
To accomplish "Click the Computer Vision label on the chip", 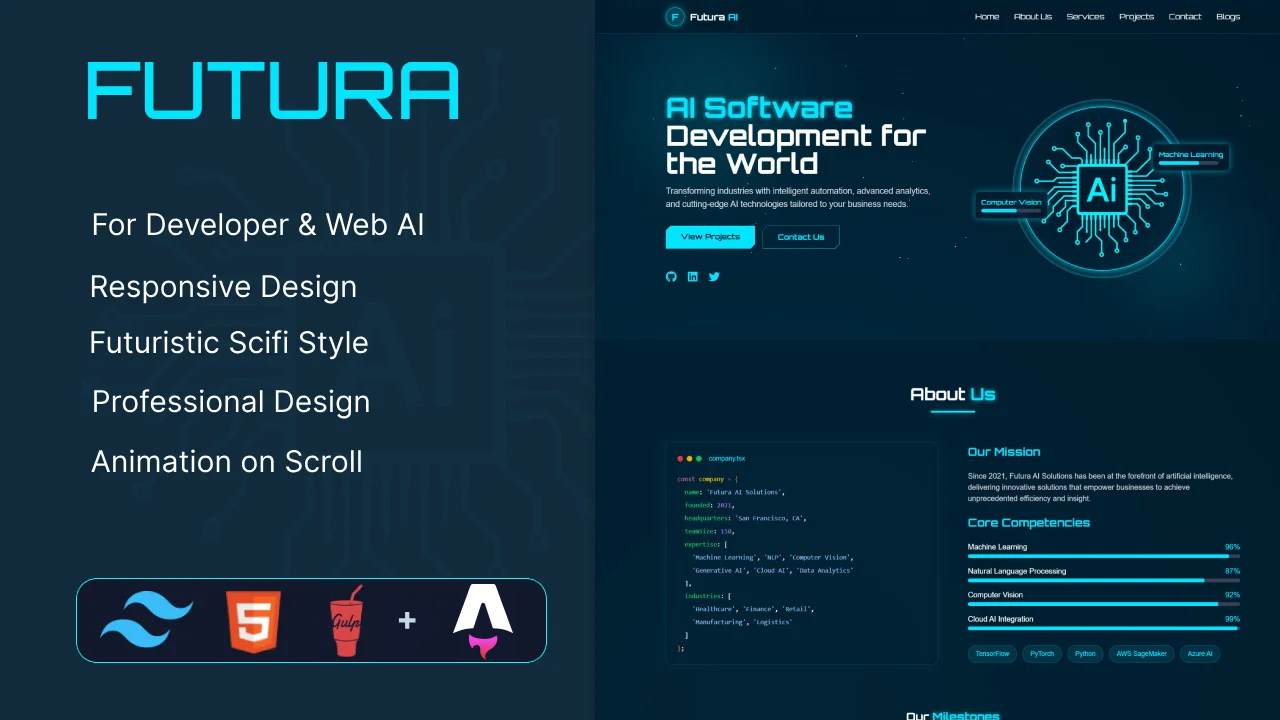I will point(1010,202).
